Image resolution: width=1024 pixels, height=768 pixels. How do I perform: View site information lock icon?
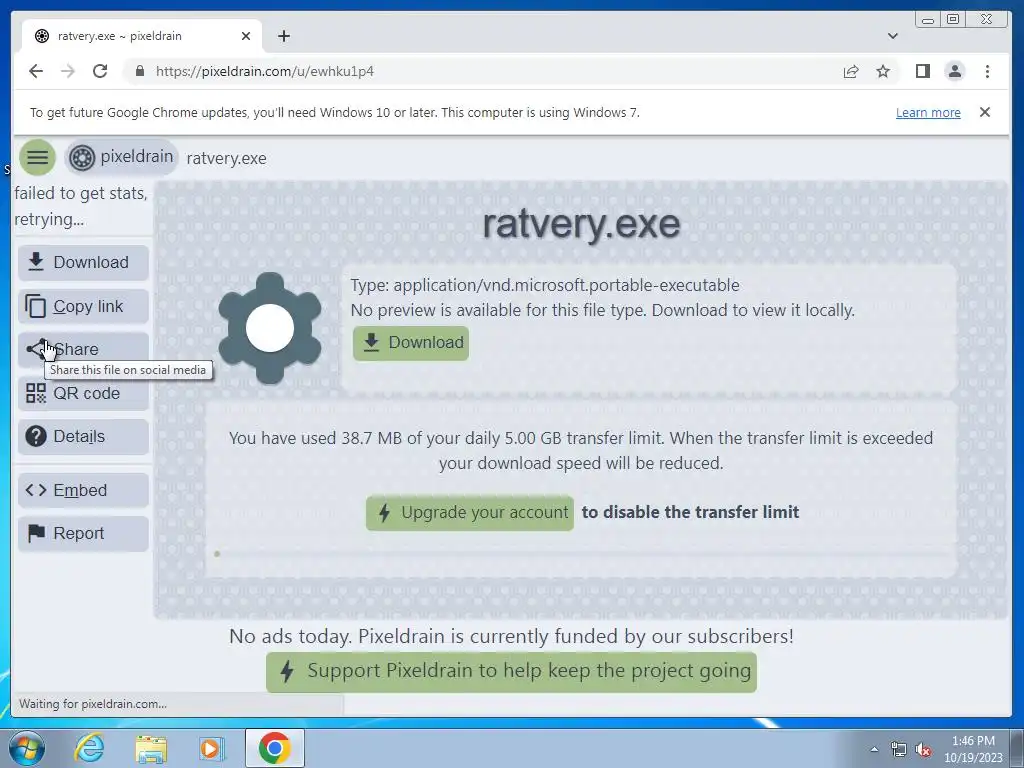[x=140, y=71]
